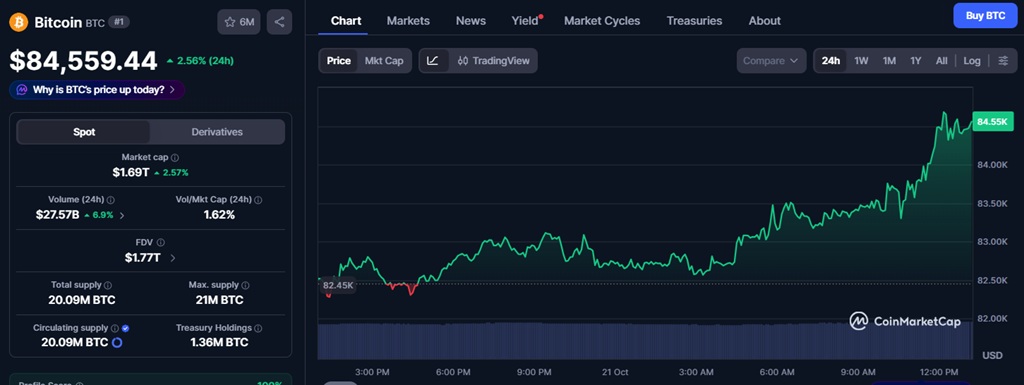Show Circulating supply info icon
This screenshot has height=385, width=1024.
point(115,328)
